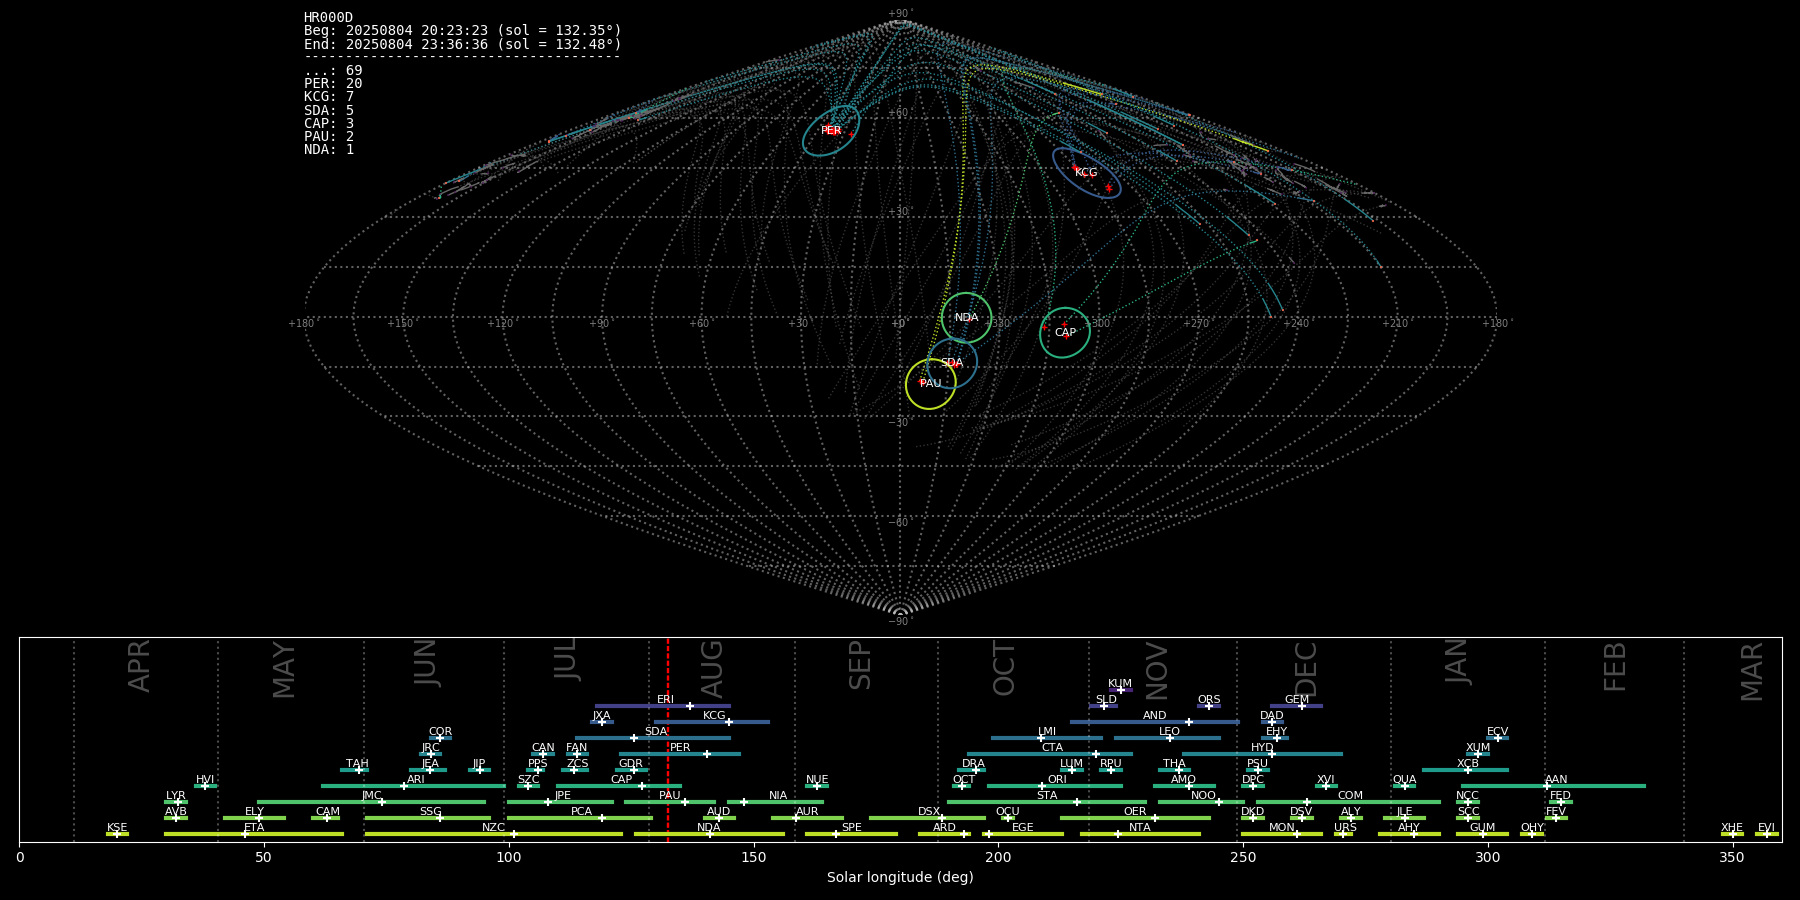Click the PAU radiant label on sky map
This screenshot has height=900, width=1800.
pyautogui.click(x=930, y=384)
